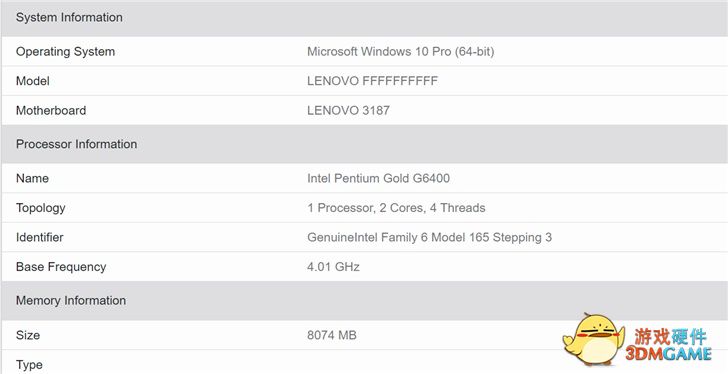The height and width of the screenshot is (374, 728).
Task: Click the GenuineIntel Family 6 identifier value
Action: tap(429, 238)
